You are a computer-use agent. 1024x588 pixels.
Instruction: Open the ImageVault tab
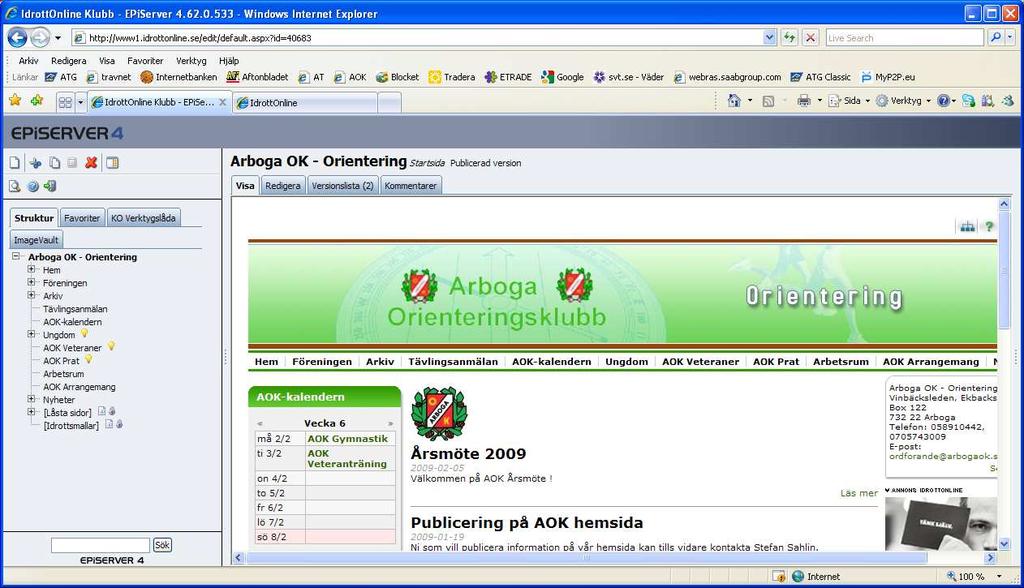36,240
